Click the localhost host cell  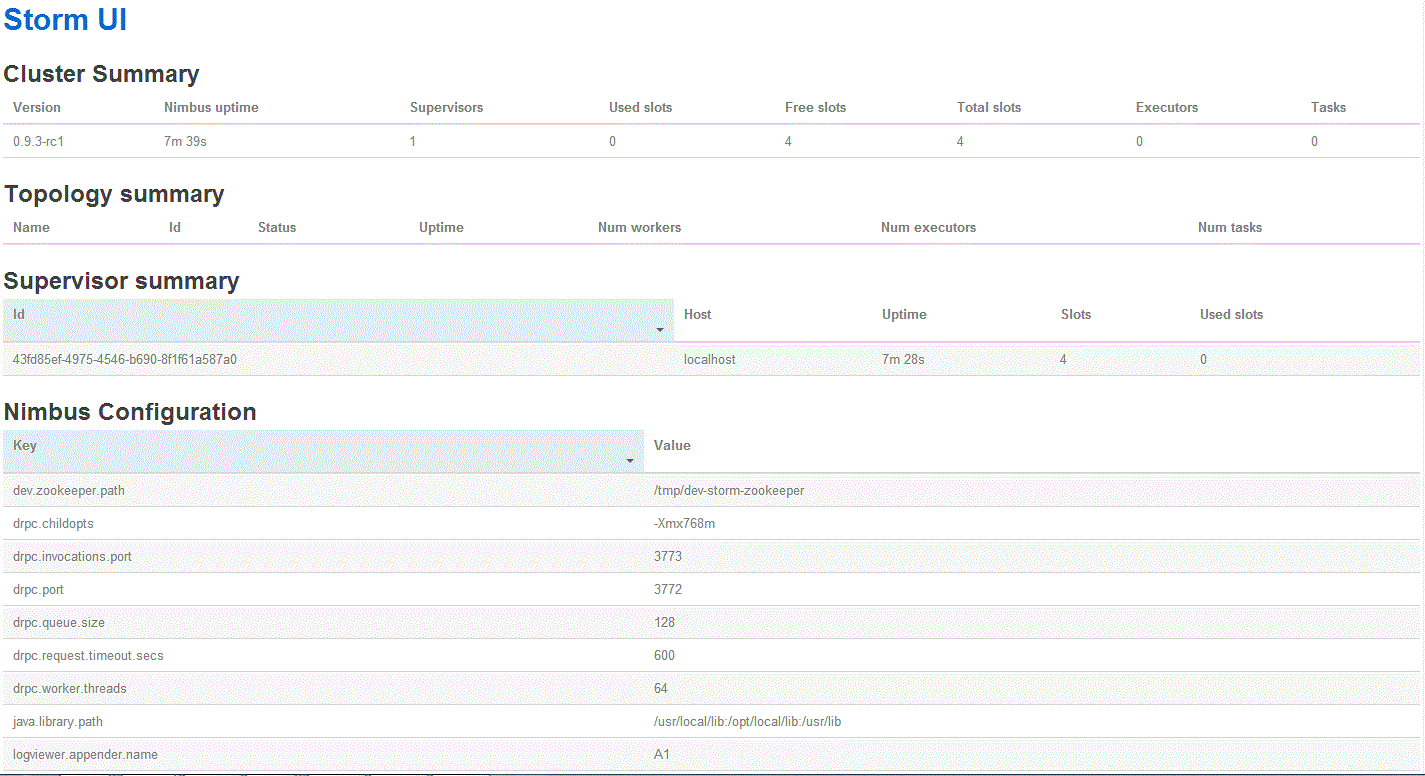tap(709, 359)
